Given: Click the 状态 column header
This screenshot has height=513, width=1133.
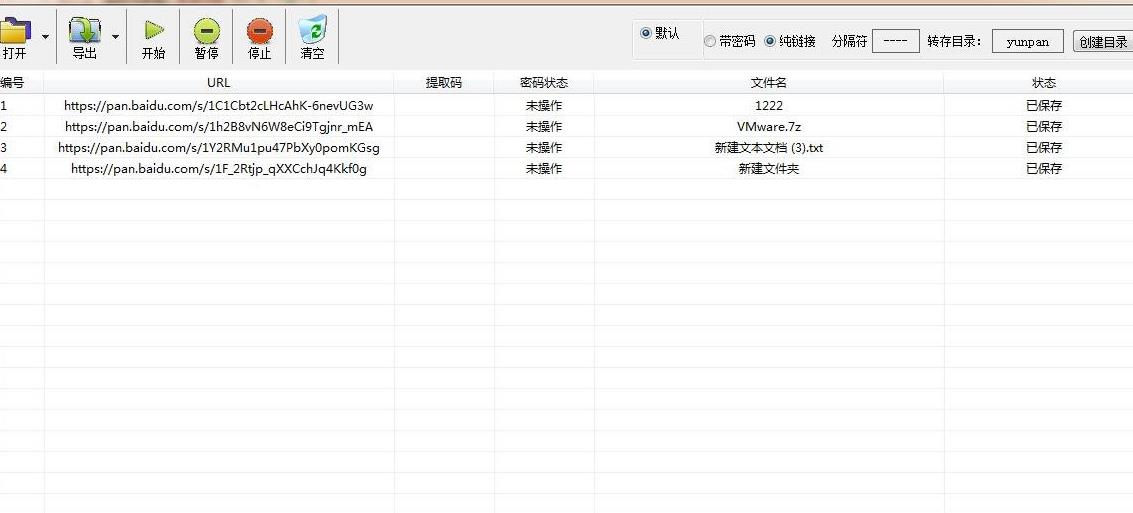Looking at the screenshot, I should point(1044,82).
